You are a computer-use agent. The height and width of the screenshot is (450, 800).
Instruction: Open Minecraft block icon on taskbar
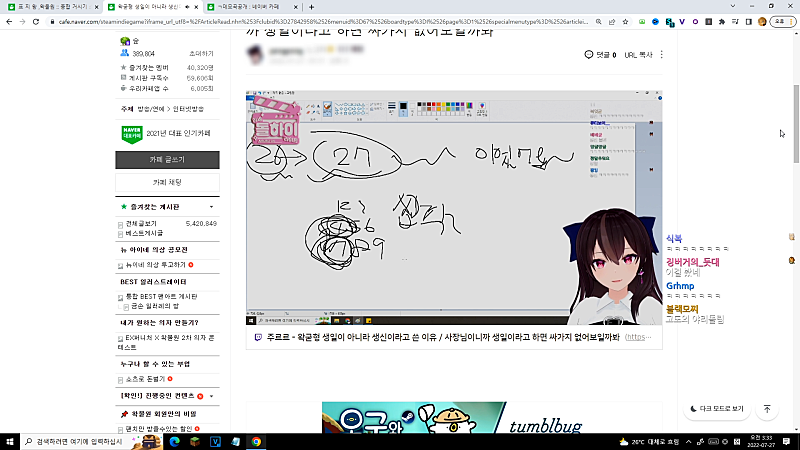tap(195, 441)
